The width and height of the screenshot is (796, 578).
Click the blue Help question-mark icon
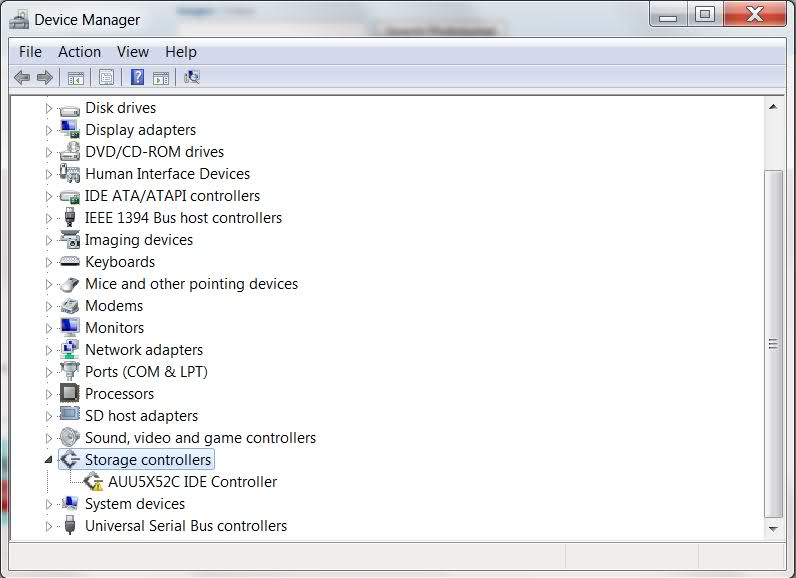click(x=137, y=77)
